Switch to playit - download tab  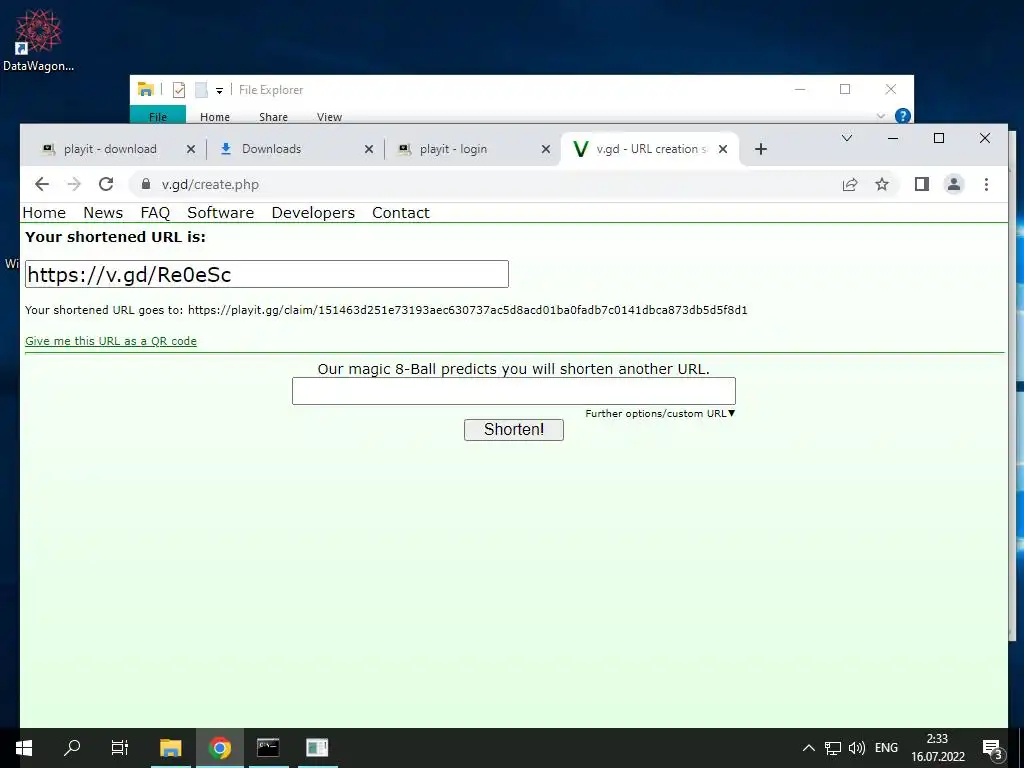coord(110,149)
